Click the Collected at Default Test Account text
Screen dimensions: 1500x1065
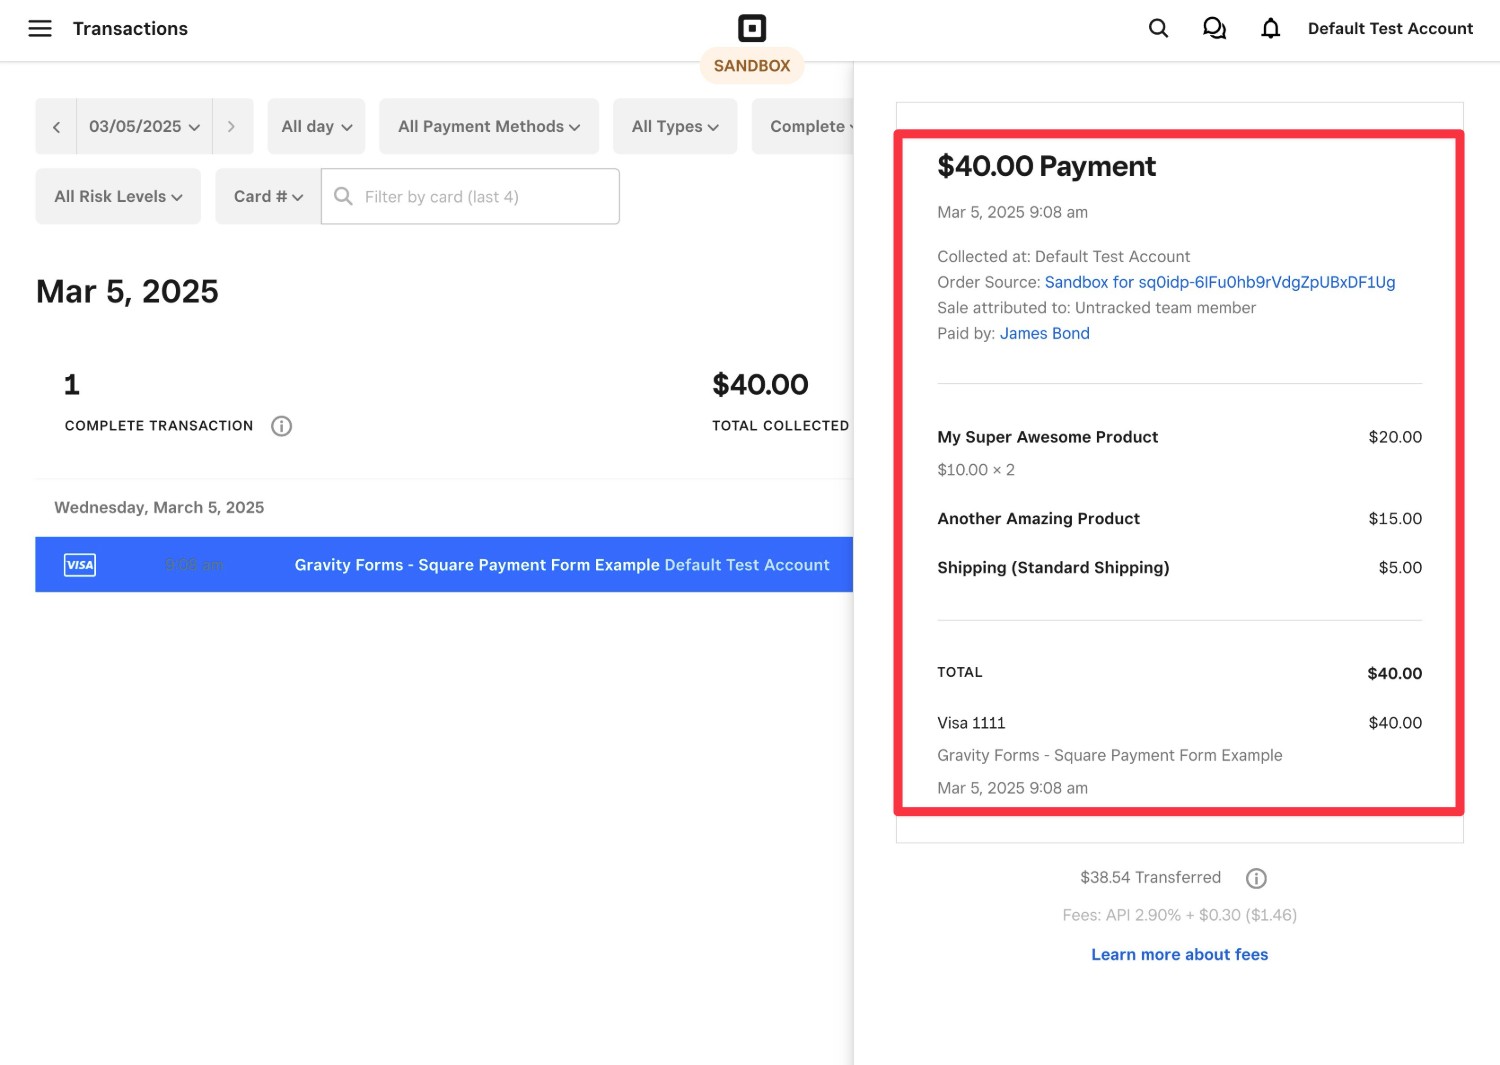pyautogui.click(x=1064, y=256)
